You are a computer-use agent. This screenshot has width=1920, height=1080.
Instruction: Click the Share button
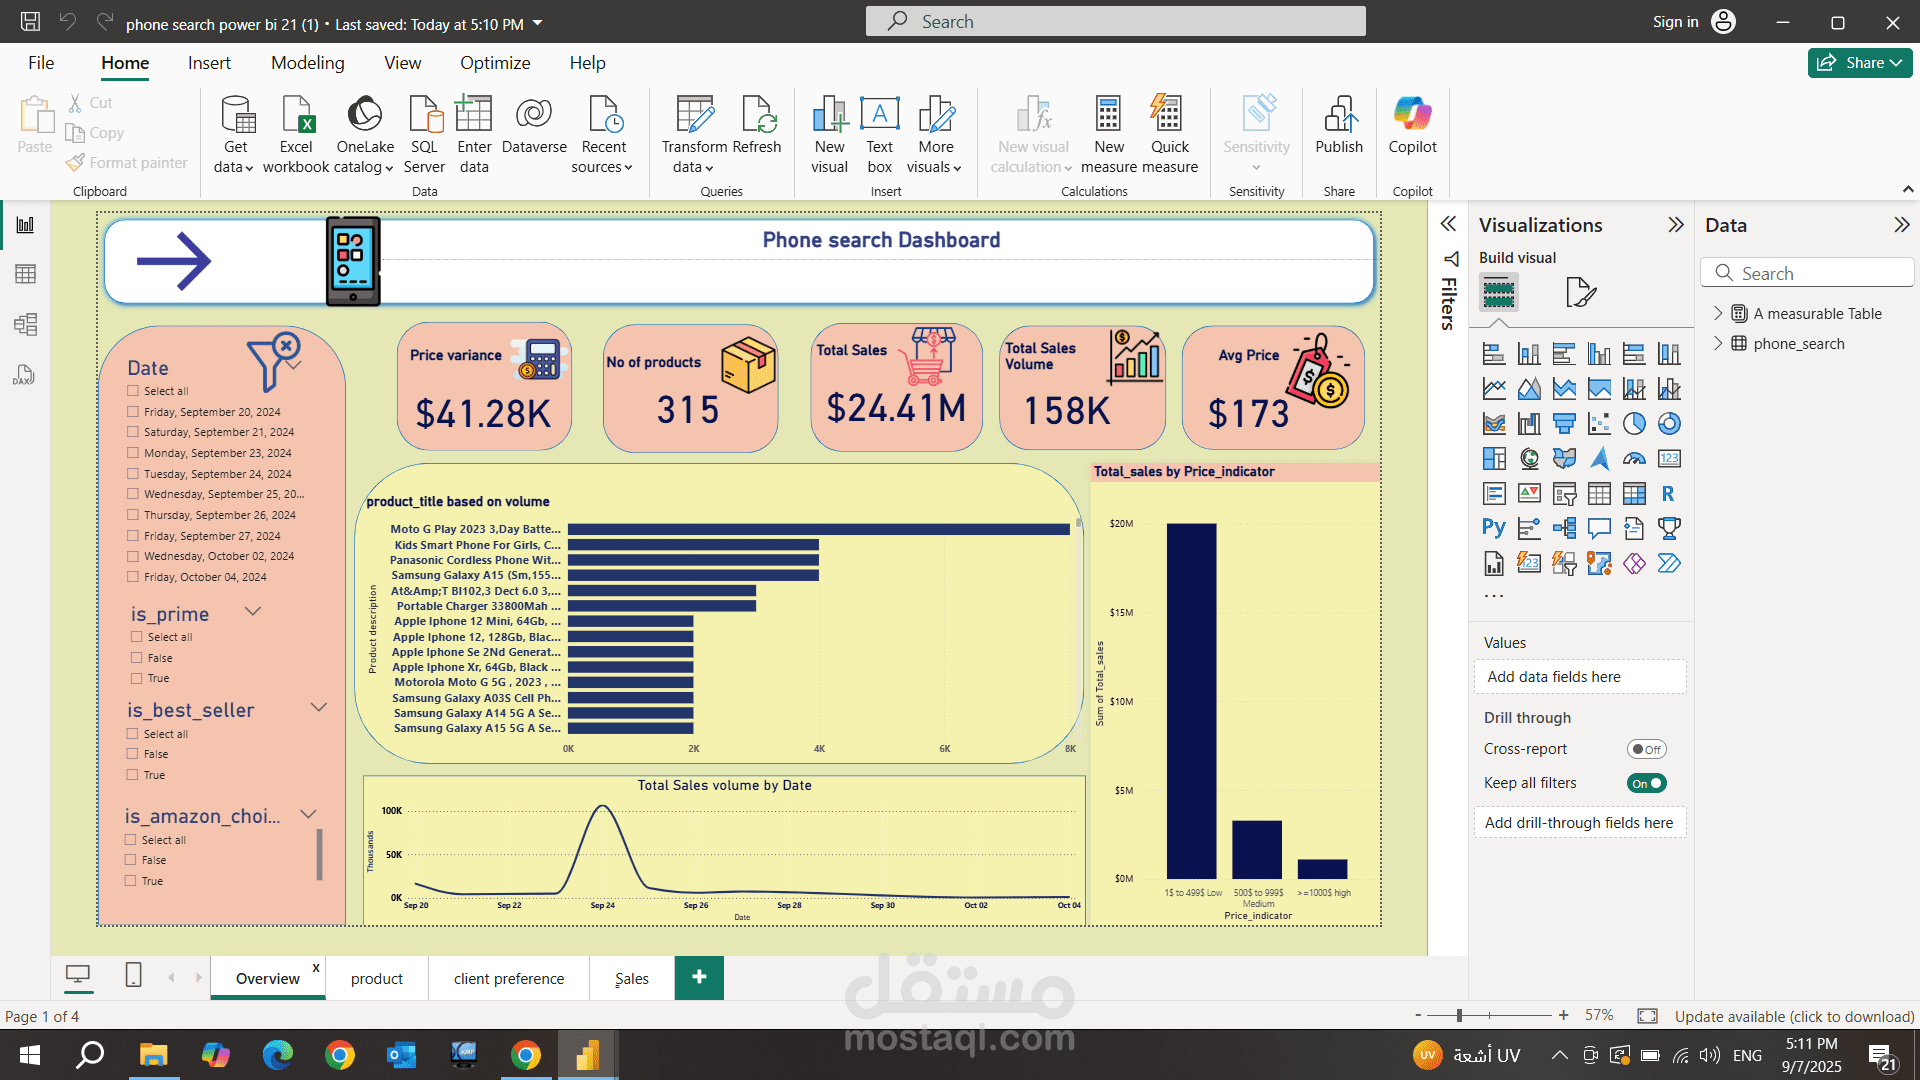click(1860, 63)
